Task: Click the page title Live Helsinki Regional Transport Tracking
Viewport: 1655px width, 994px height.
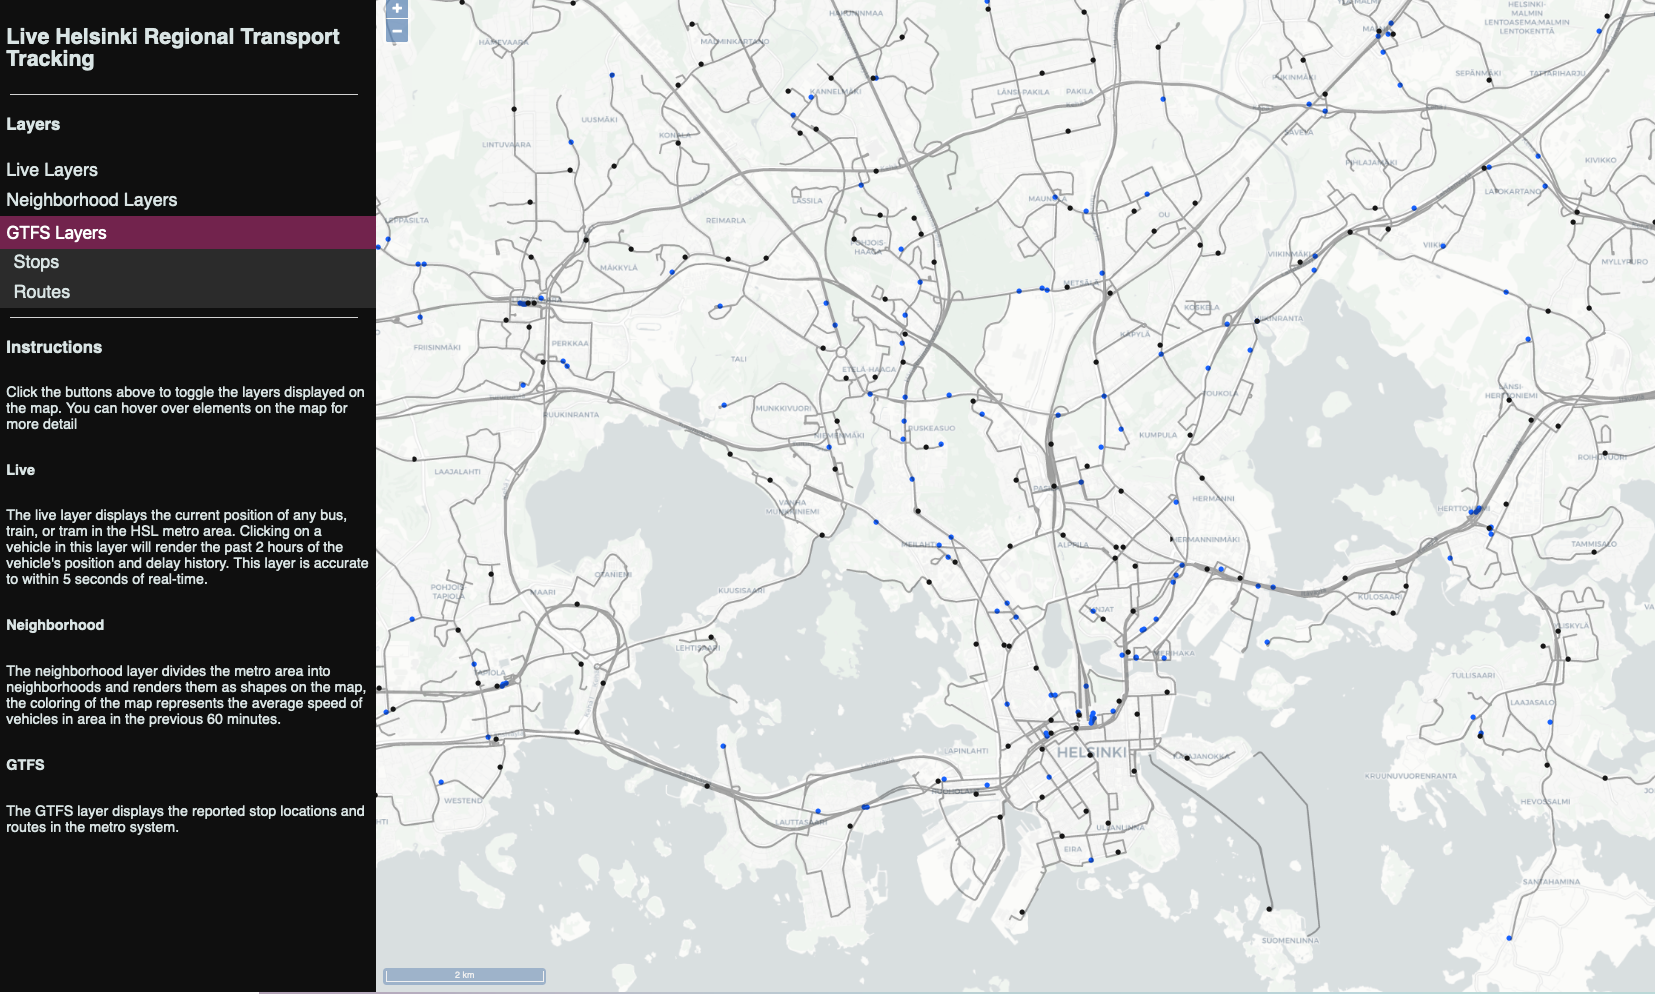Action: click(x=173, y=48)
